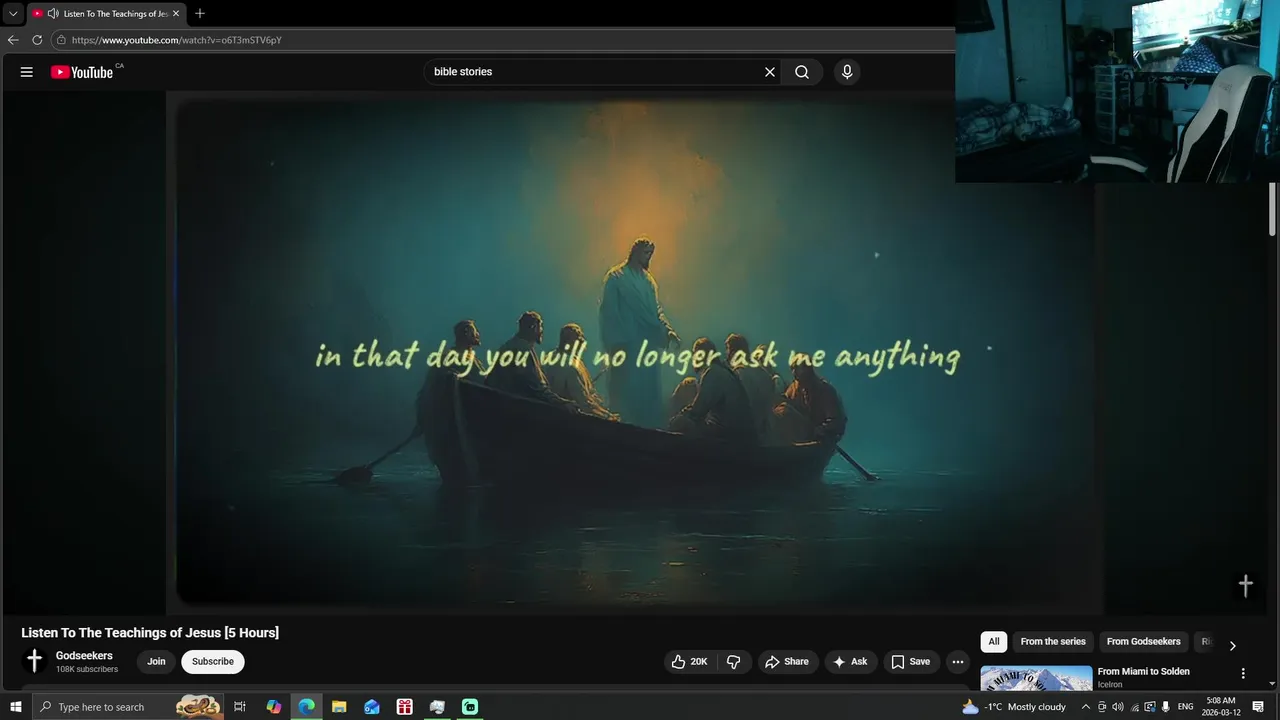Open the Windows Start menu
1280x720 pixels.
[x=16, y=707]
